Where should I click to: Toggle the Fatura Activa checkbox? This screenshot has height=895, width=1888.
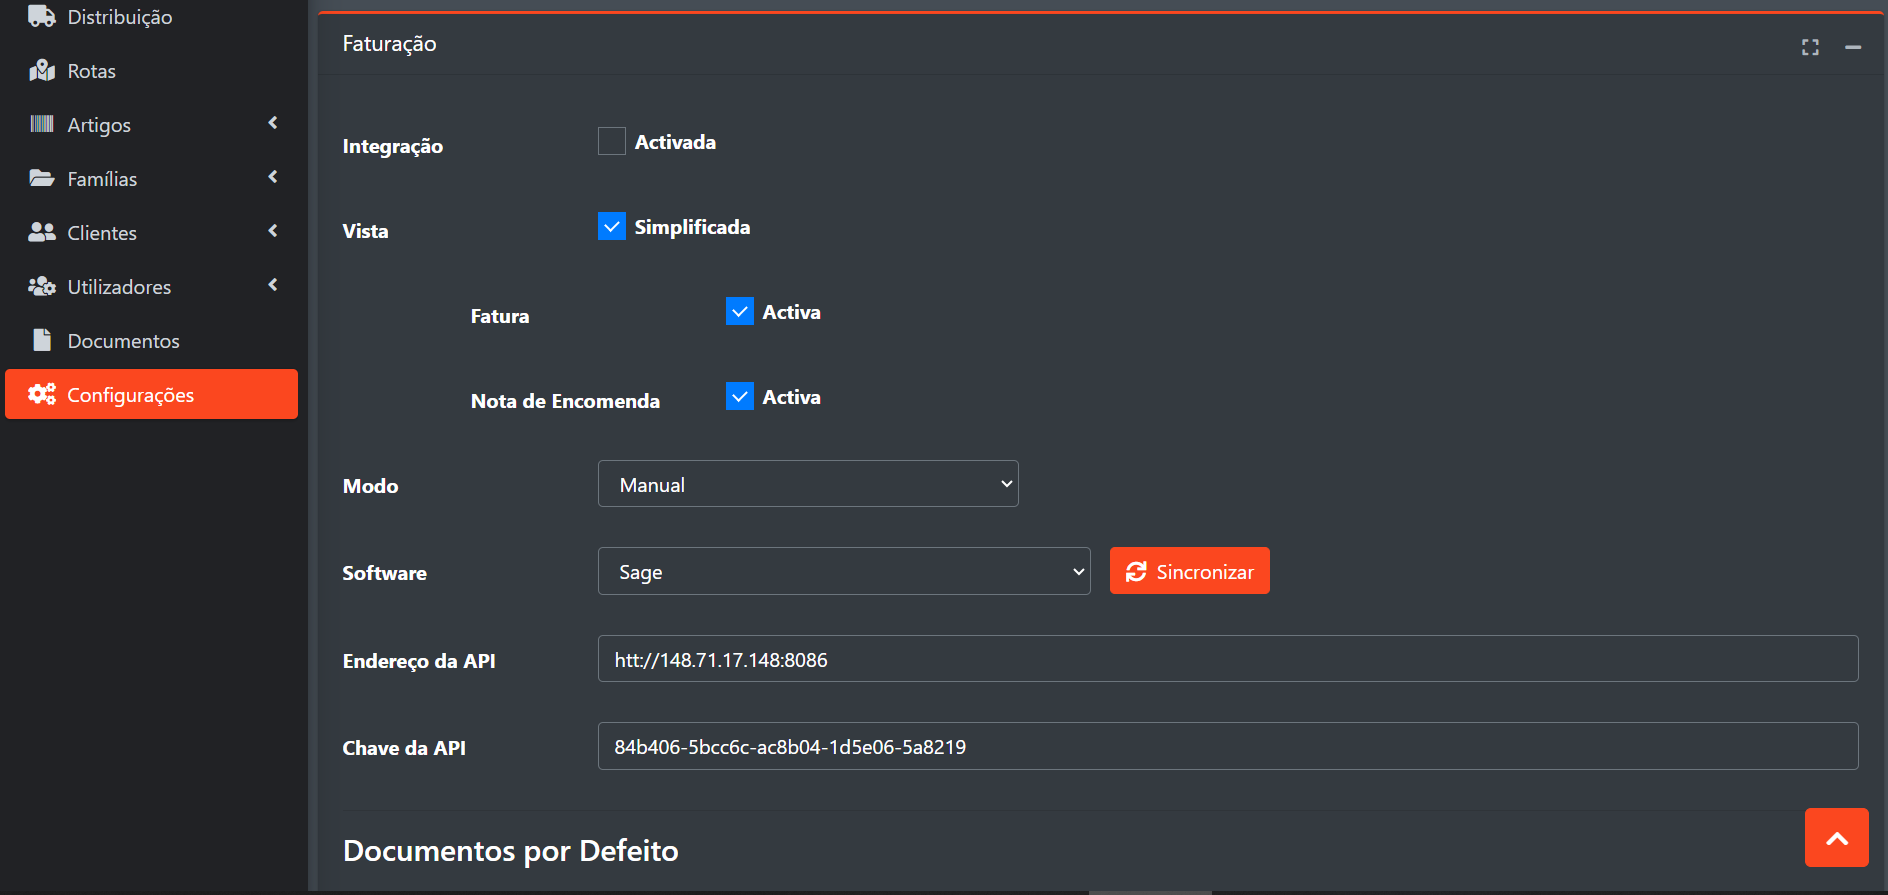pos(740,312)
